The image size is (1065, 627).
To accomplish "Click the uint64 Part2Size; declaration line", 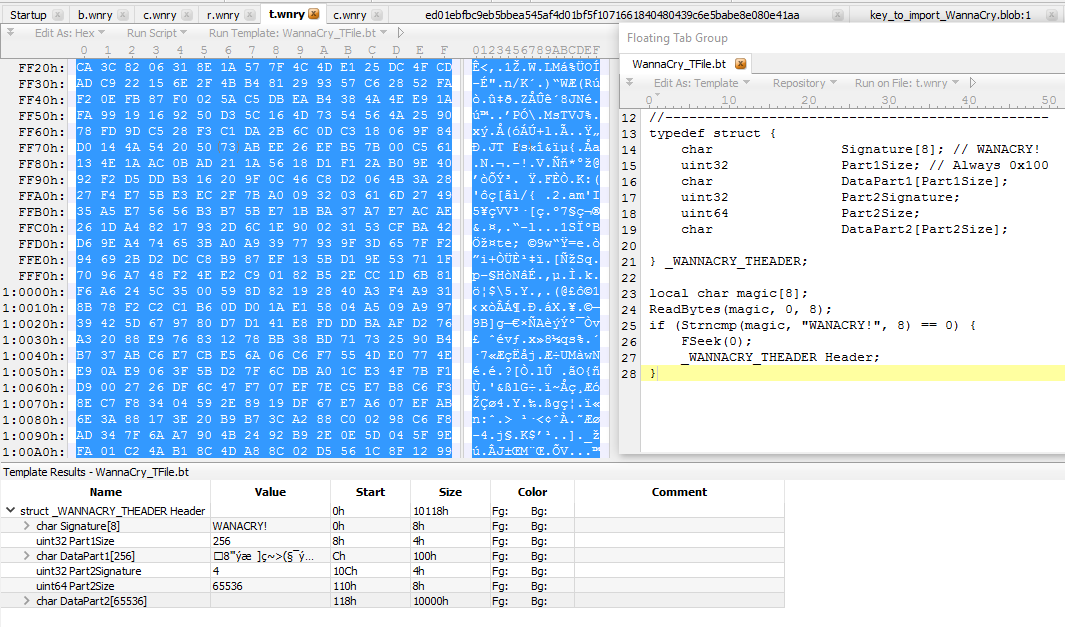I will click(801, 213).
